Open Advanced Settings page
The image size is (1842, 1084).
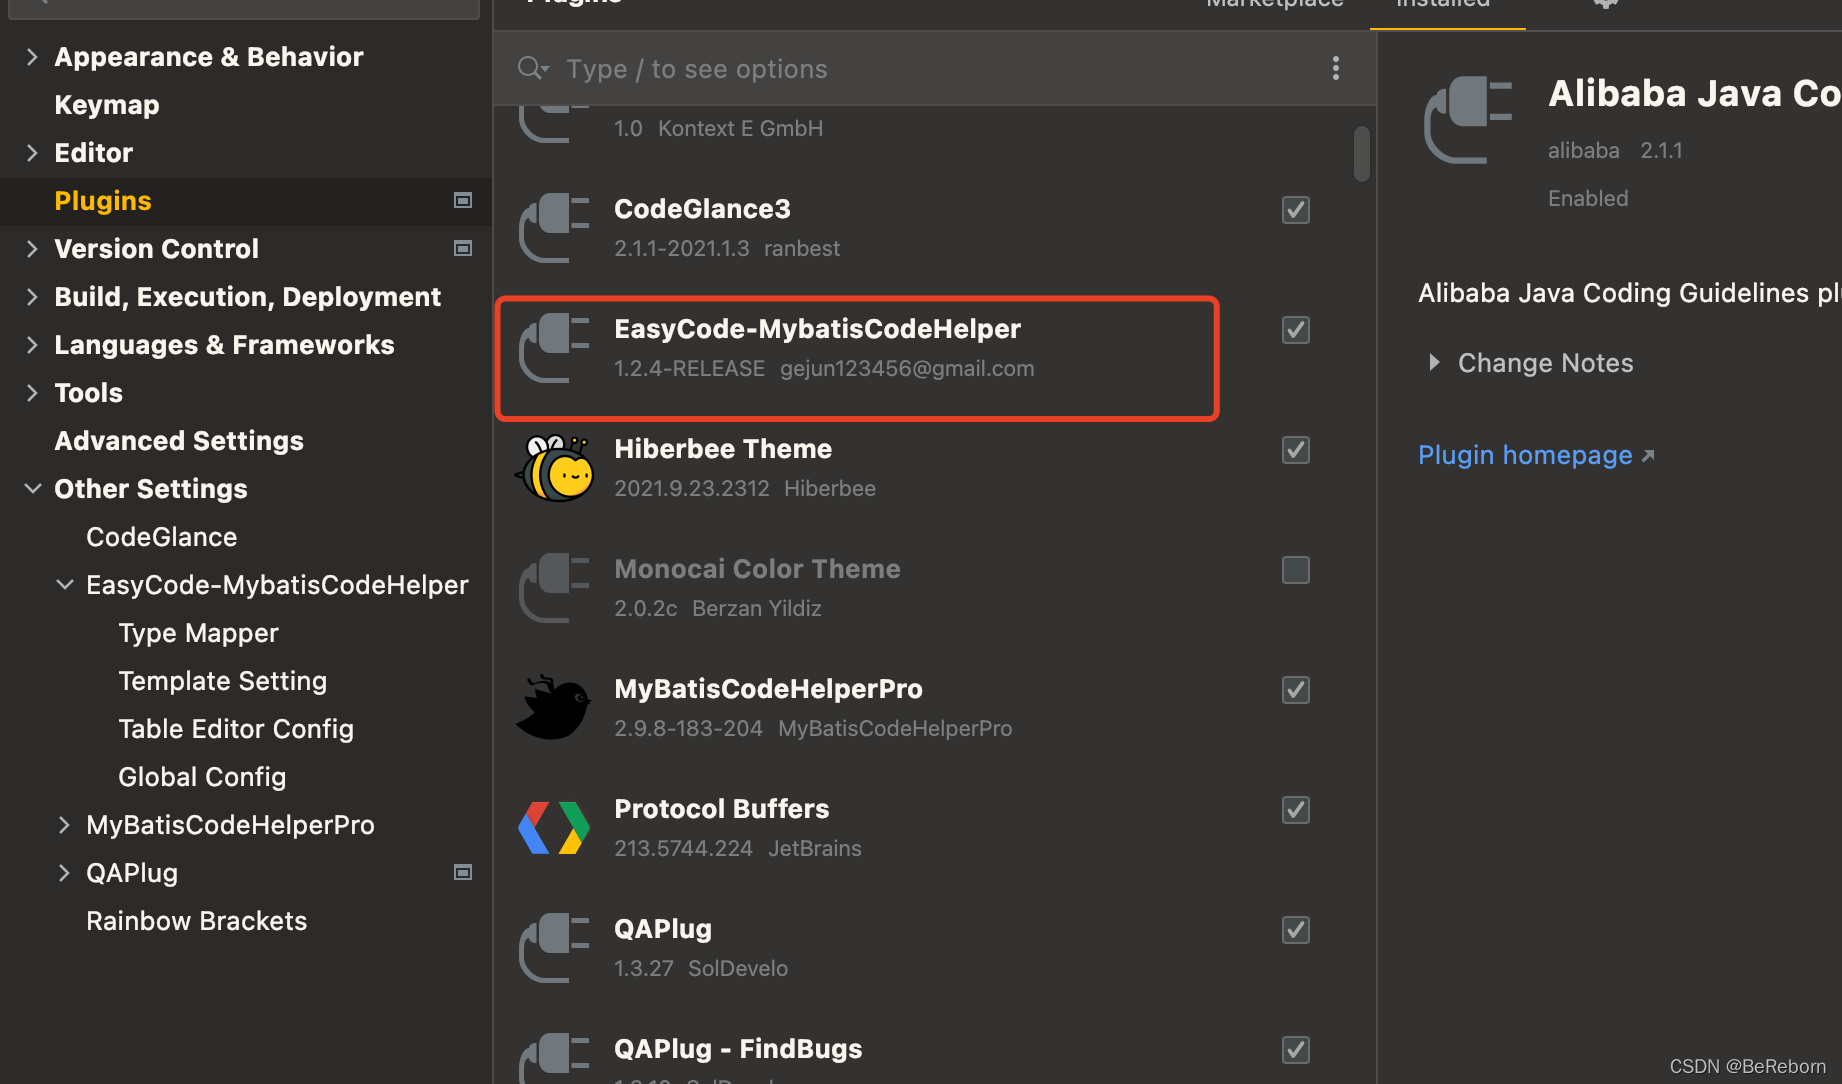pos(179,441)
